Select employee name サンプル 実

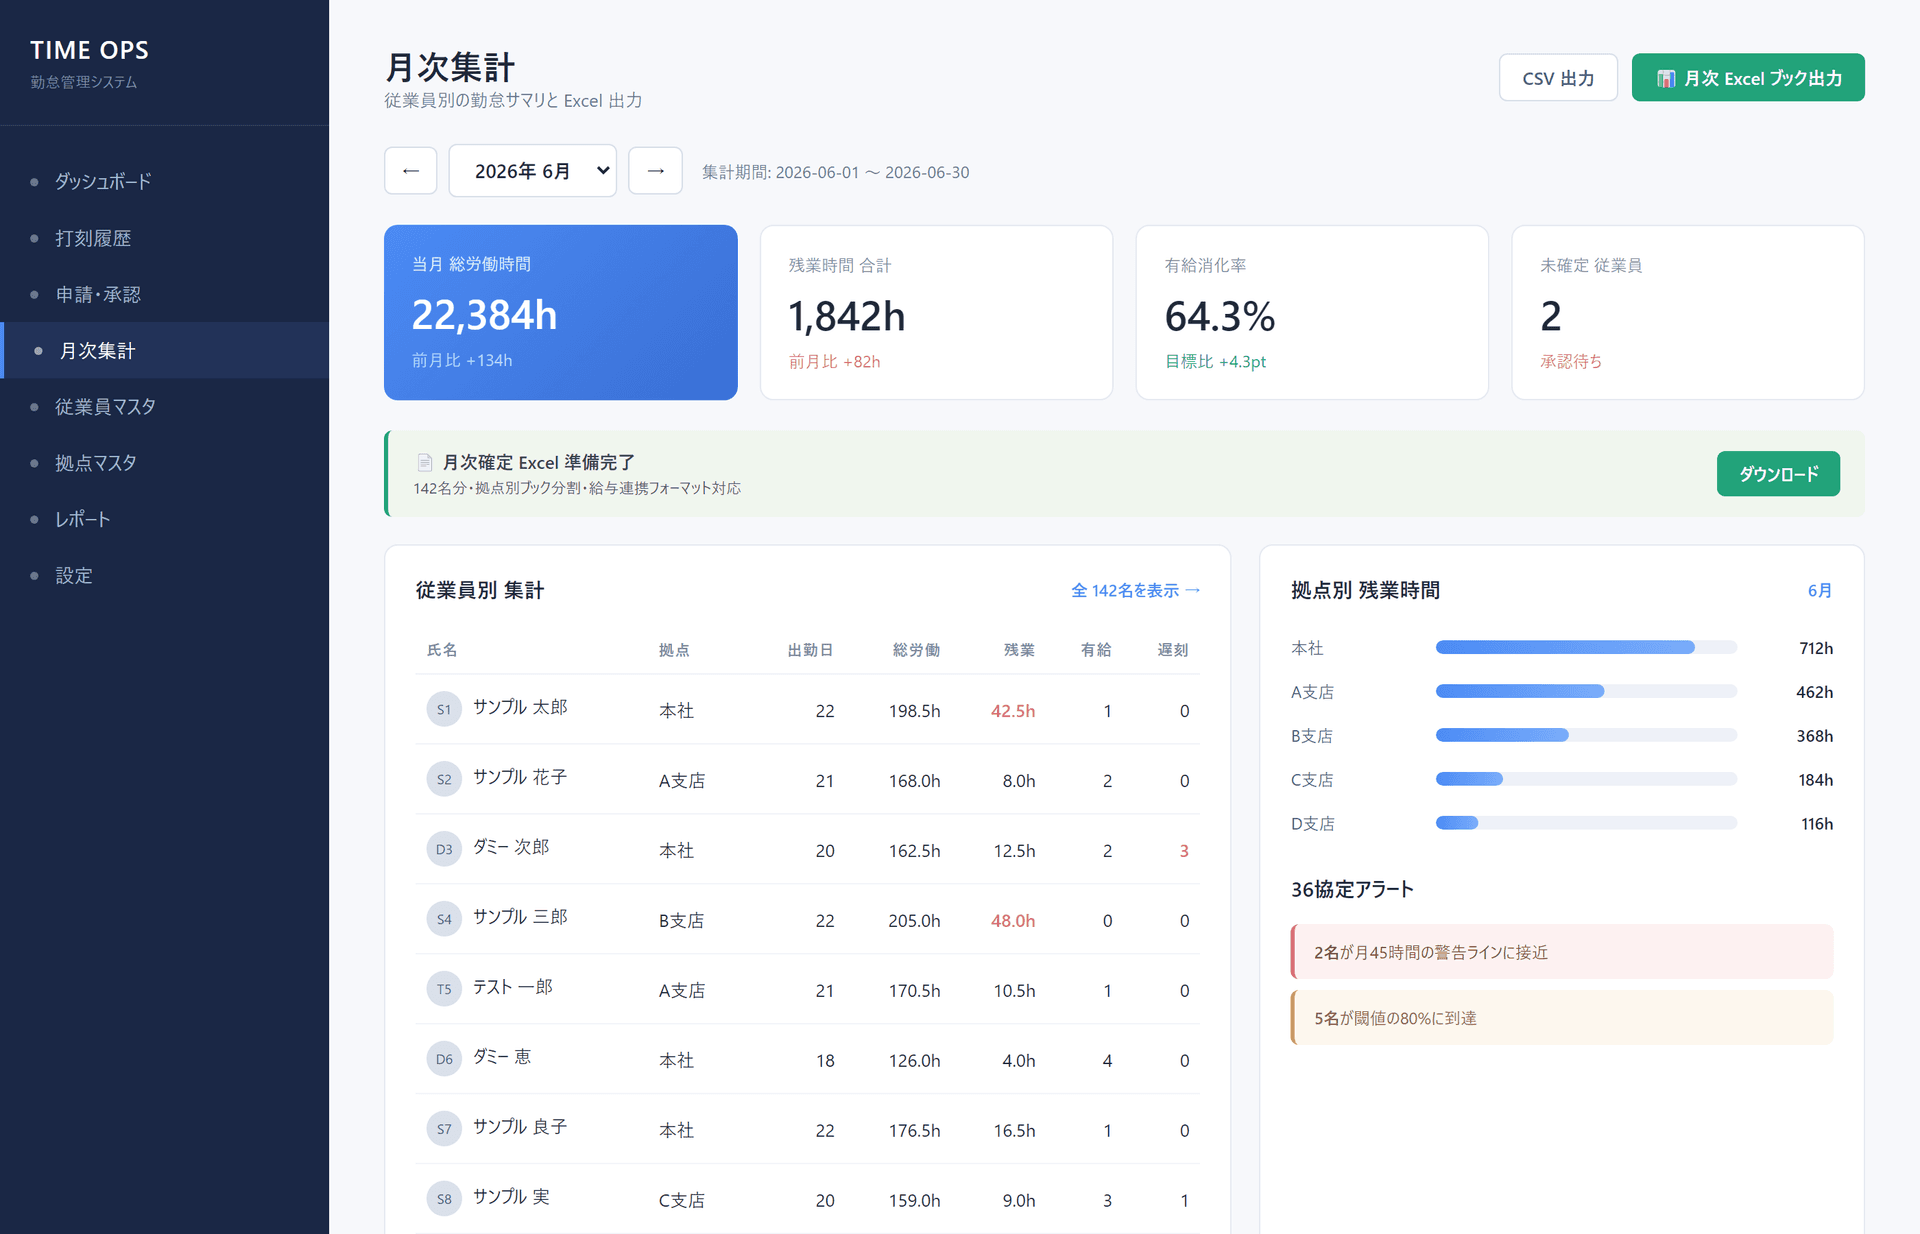click(x=511, y=1197)
